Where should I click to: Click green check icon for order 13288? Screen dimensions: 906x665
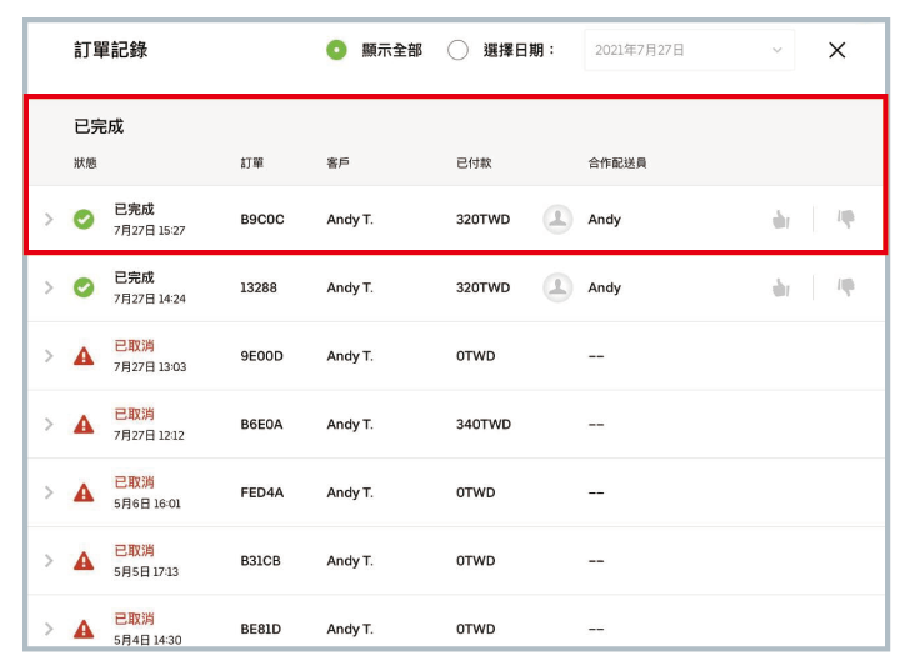point(84,288)
